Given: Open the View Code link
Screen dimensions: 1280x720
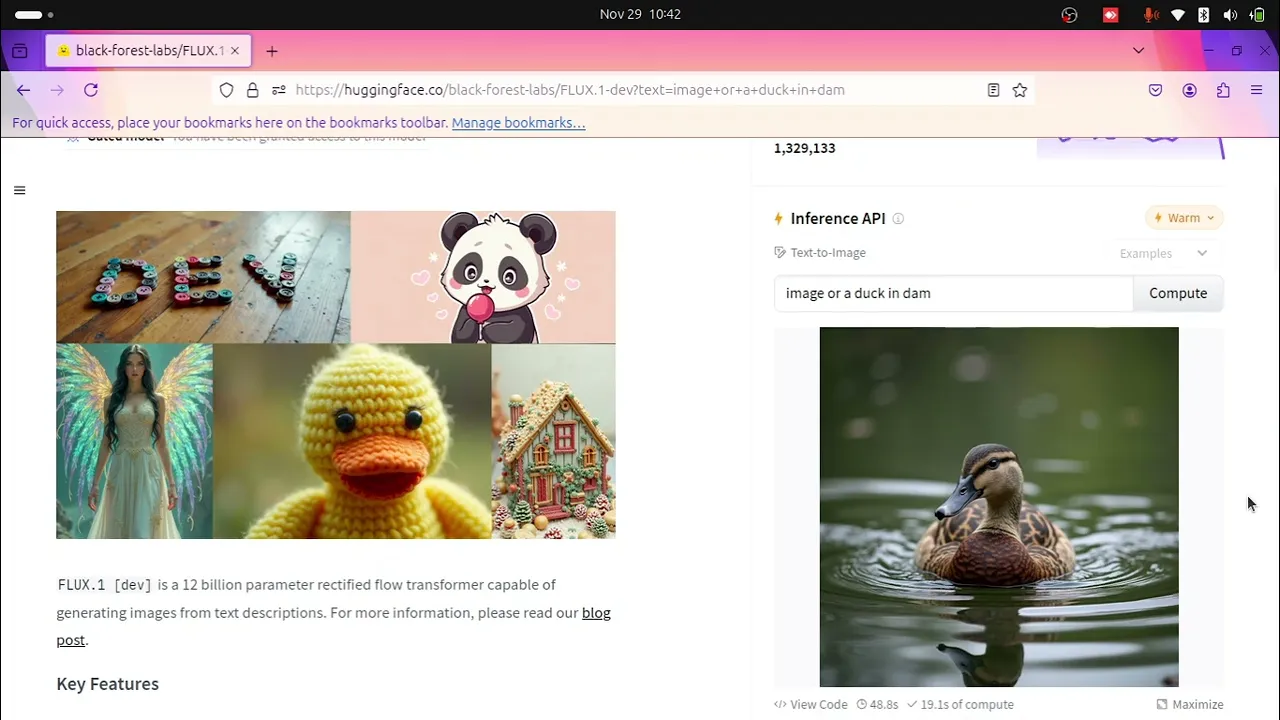Looking at the screenshot, I should pyautogui.click(x=811, y=704).
